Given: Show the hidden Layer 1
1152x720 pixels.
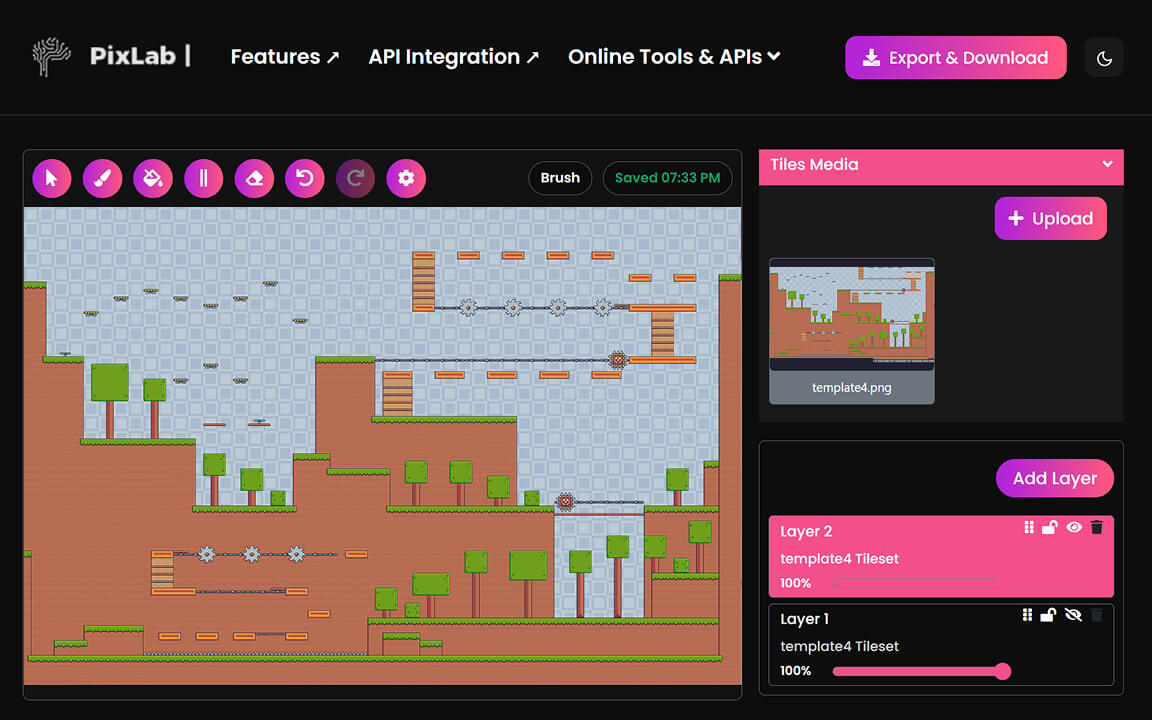Looking at the screenshot, I should tap(1074, 614).
